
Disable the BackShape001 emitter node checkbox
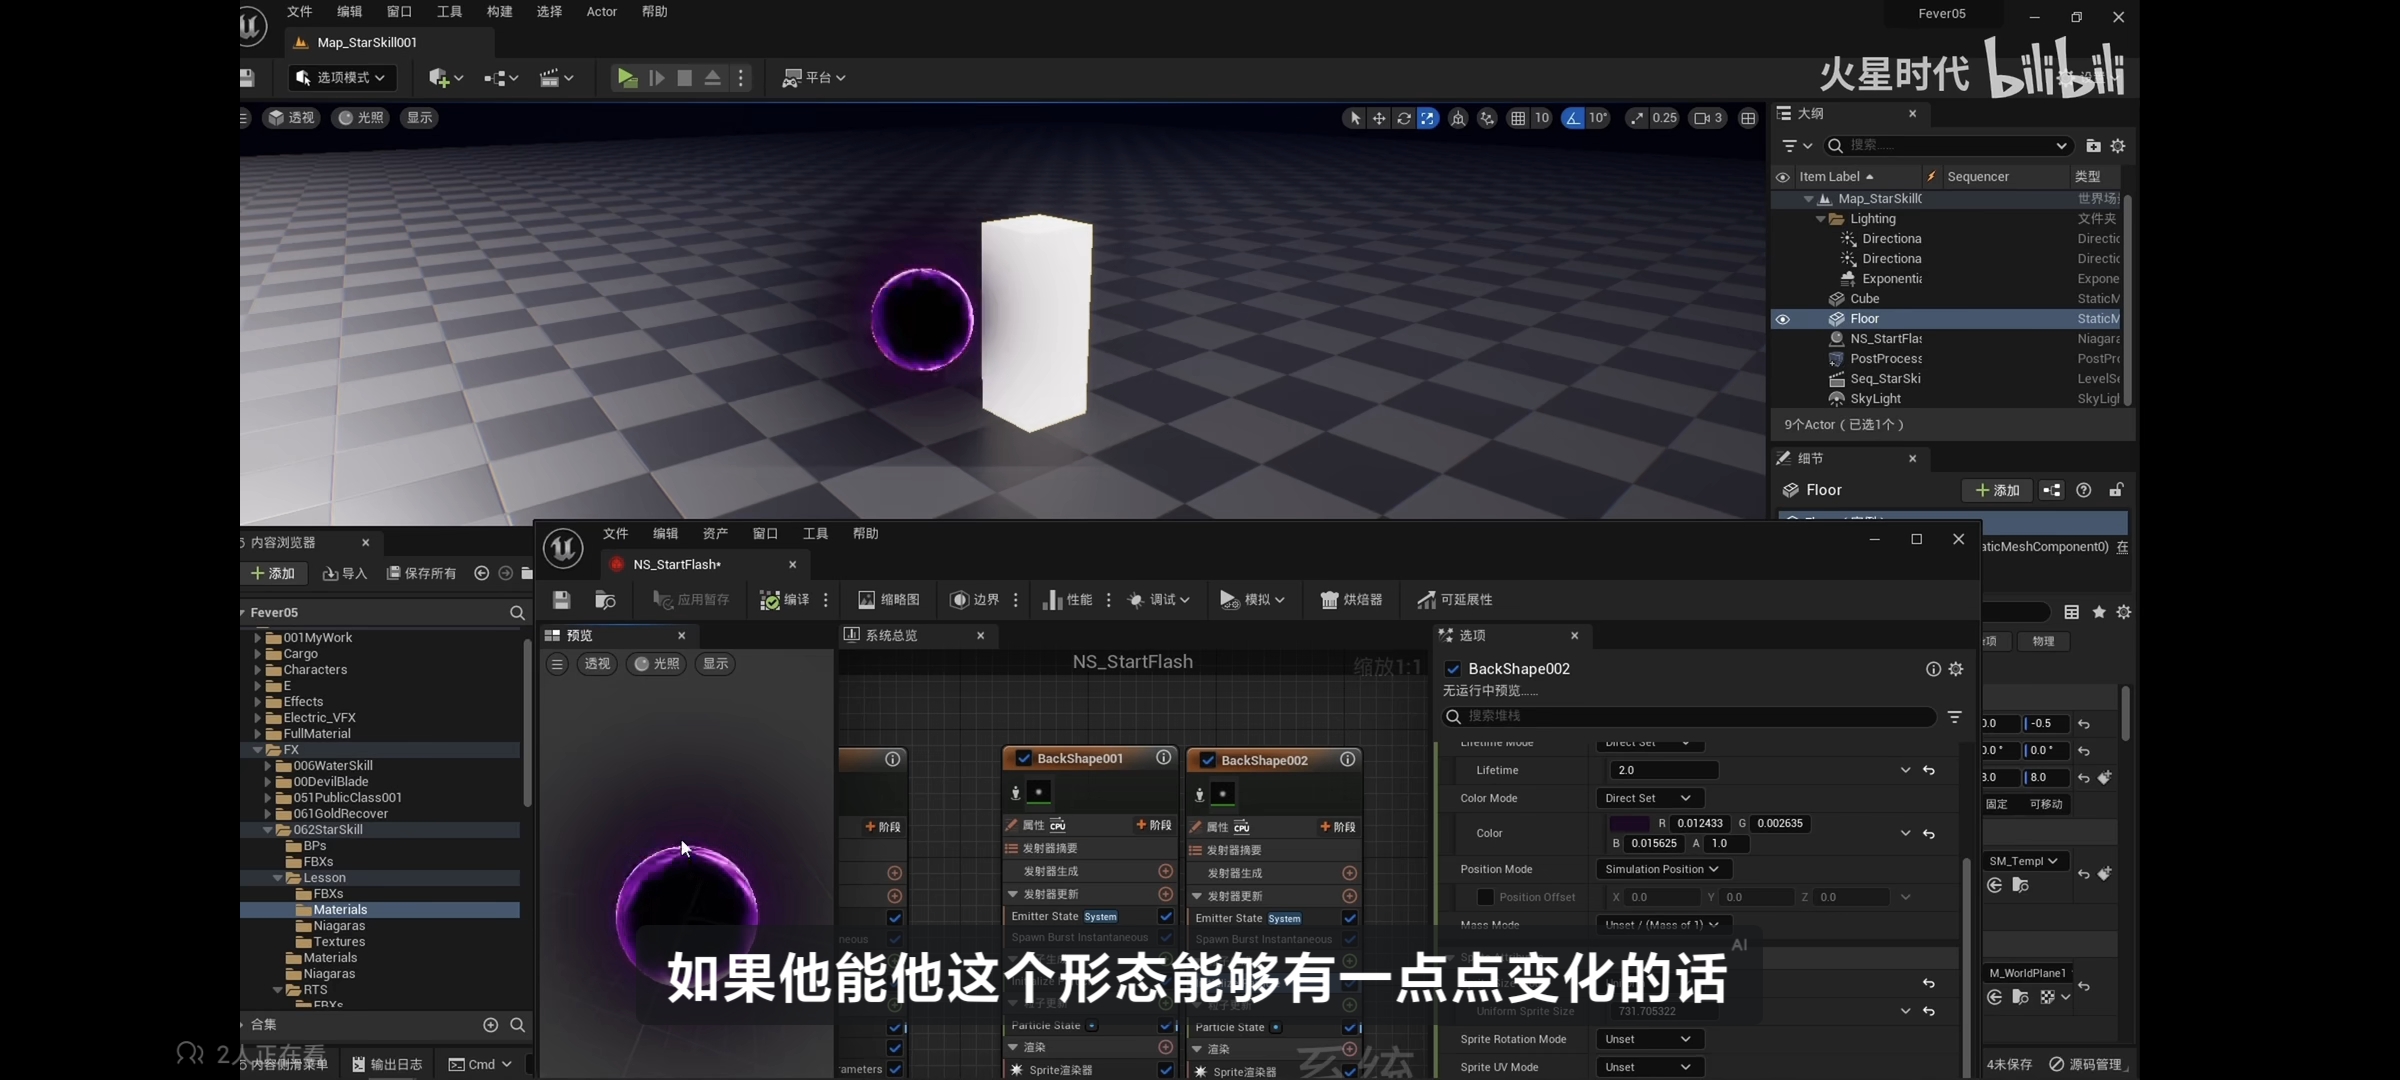point(1024,759)
